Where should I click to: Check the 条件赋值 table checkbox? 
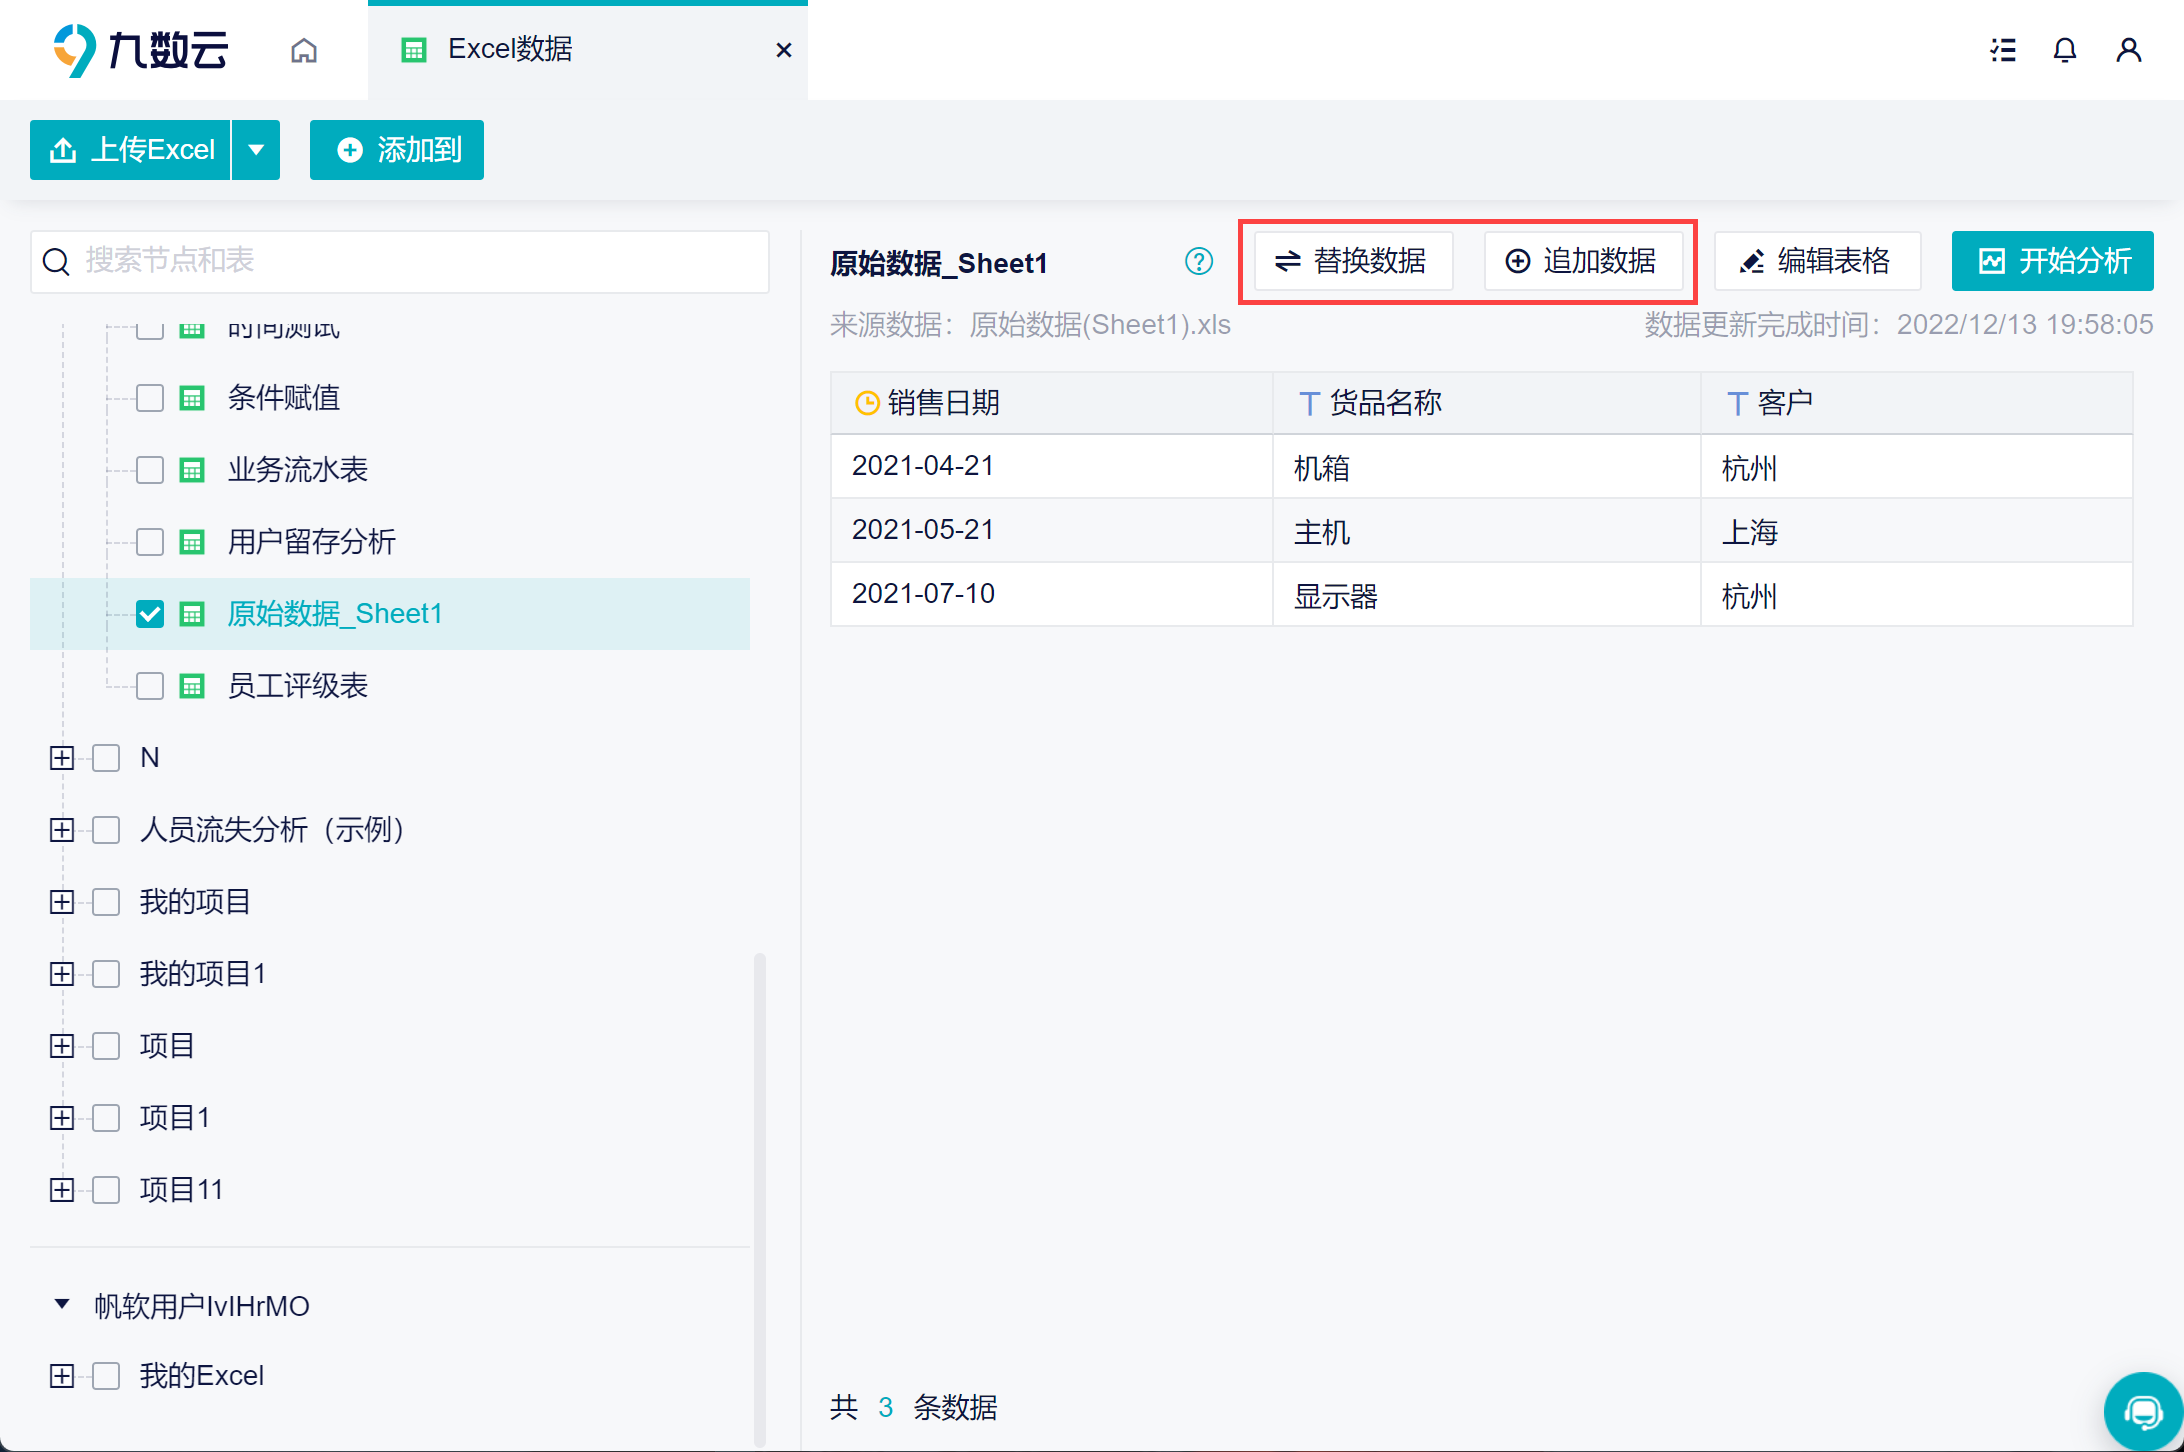pos(150,398)
